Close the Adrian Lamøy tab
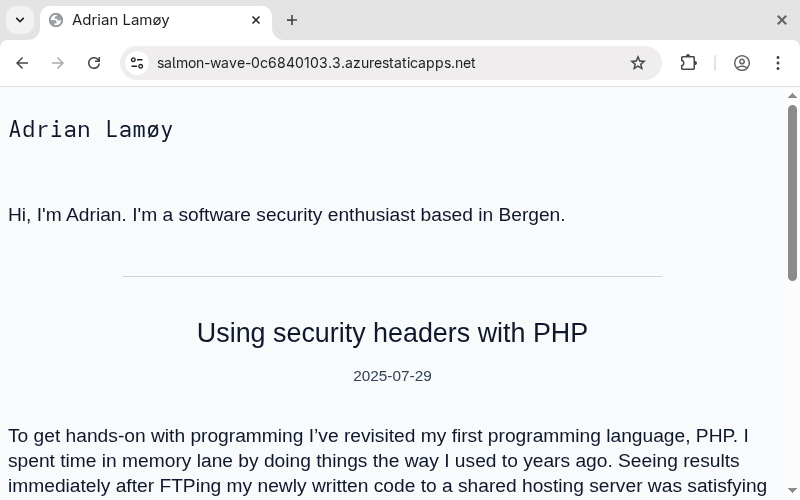 coord(256,20)
